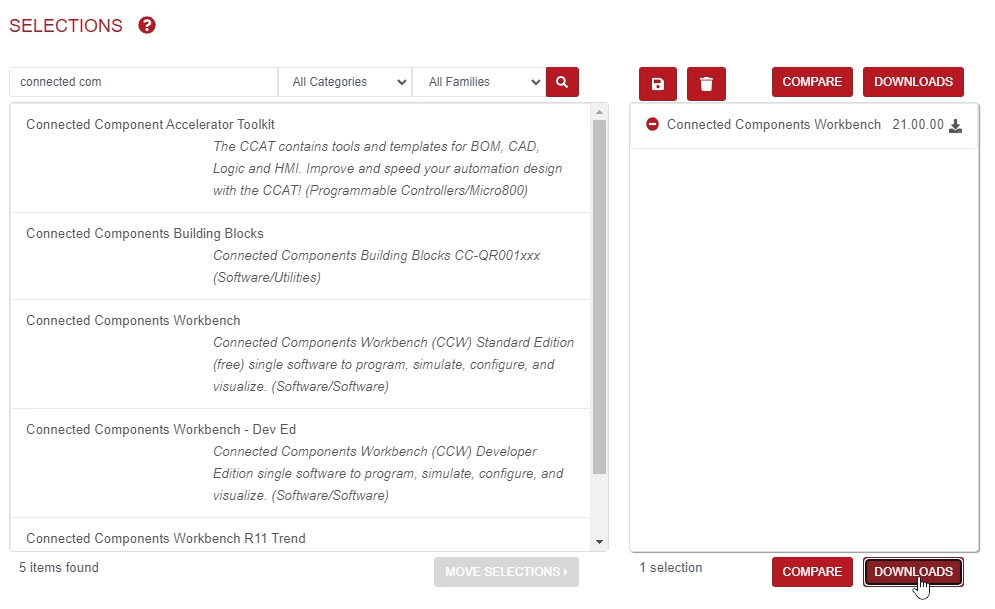Select Connected Components Building Blocks result
Image resolution: width=995 pixels, height=609 pixels.
145,233
